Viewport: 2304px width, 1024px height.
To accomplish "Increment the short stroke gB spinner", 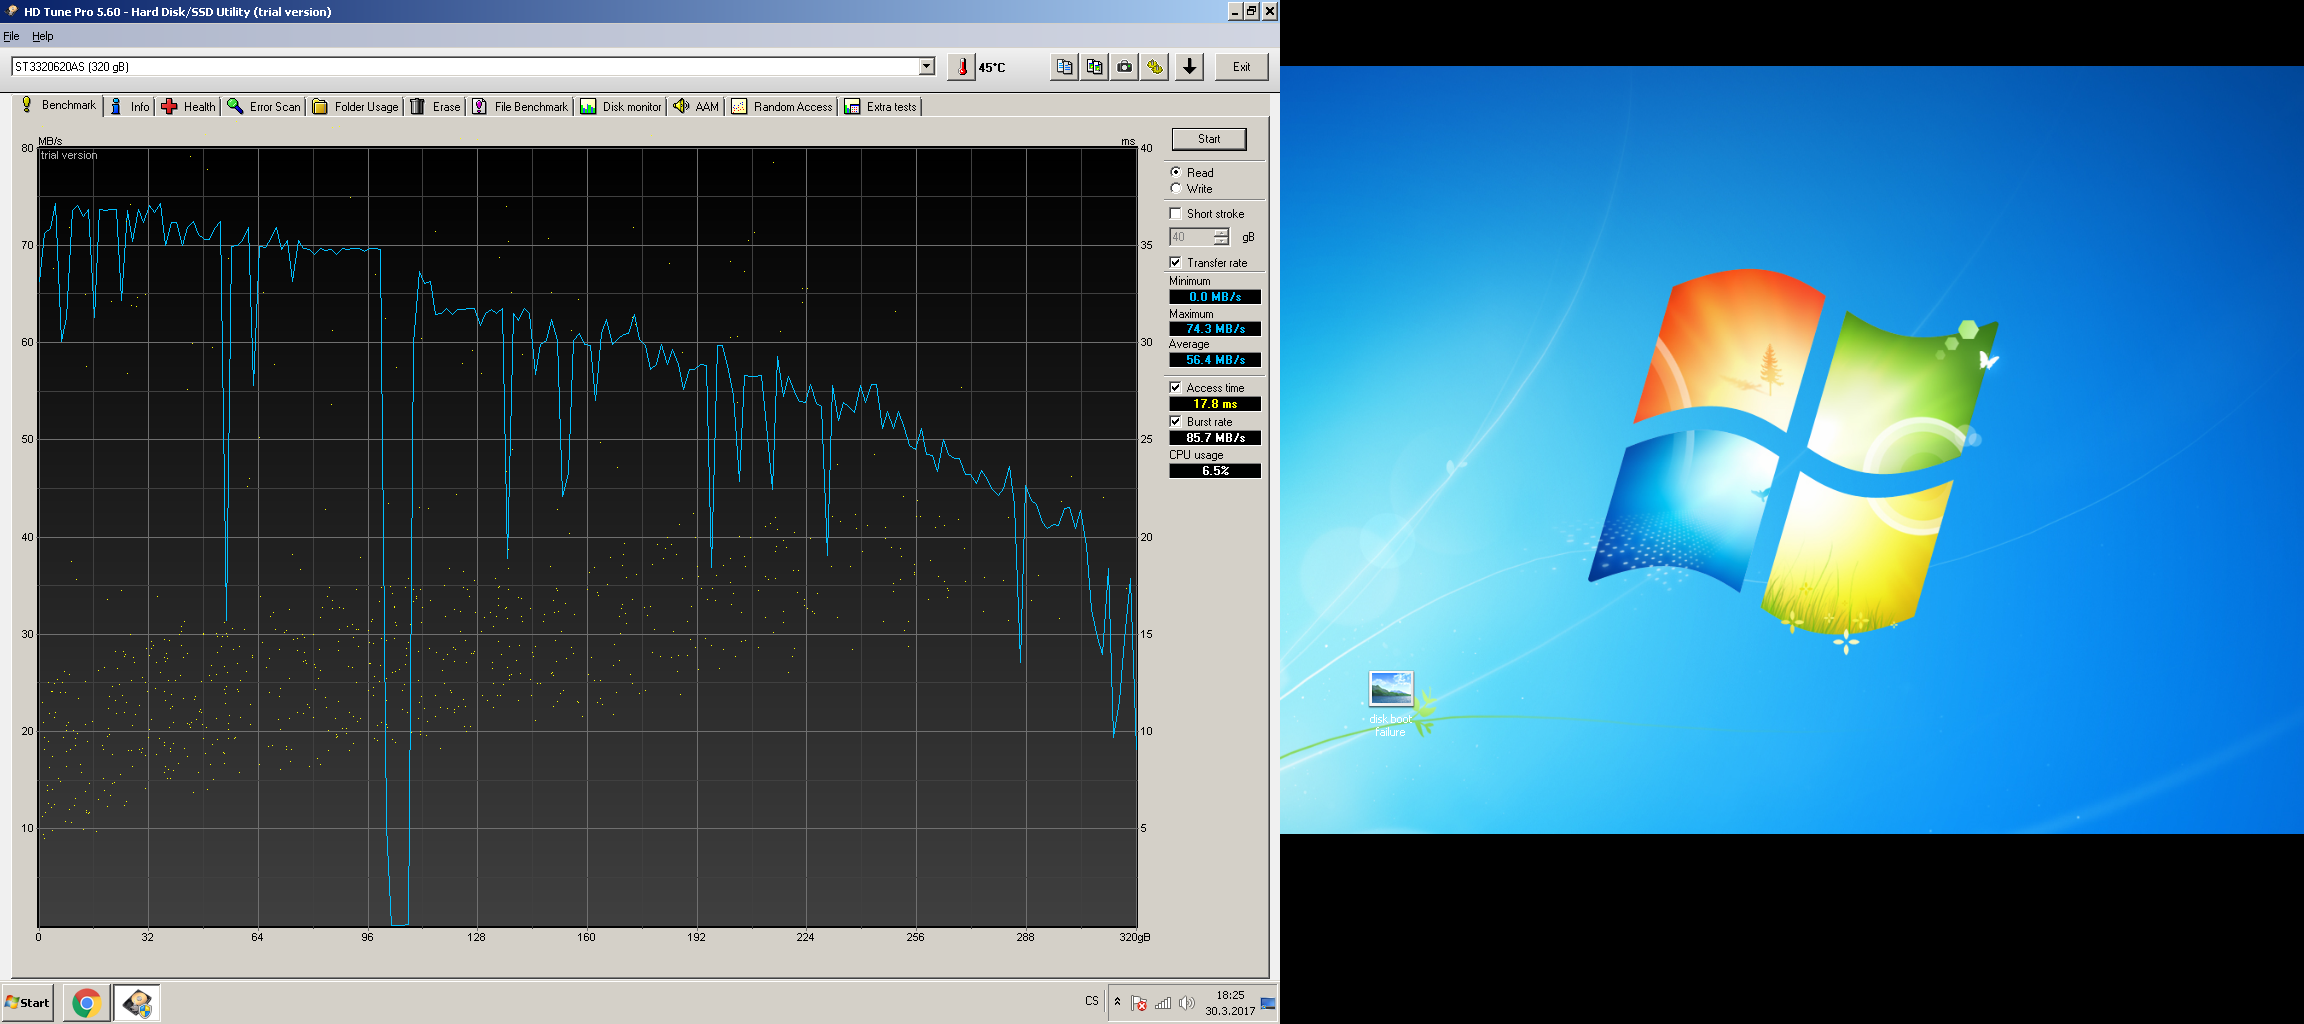I will [1221, 233].
